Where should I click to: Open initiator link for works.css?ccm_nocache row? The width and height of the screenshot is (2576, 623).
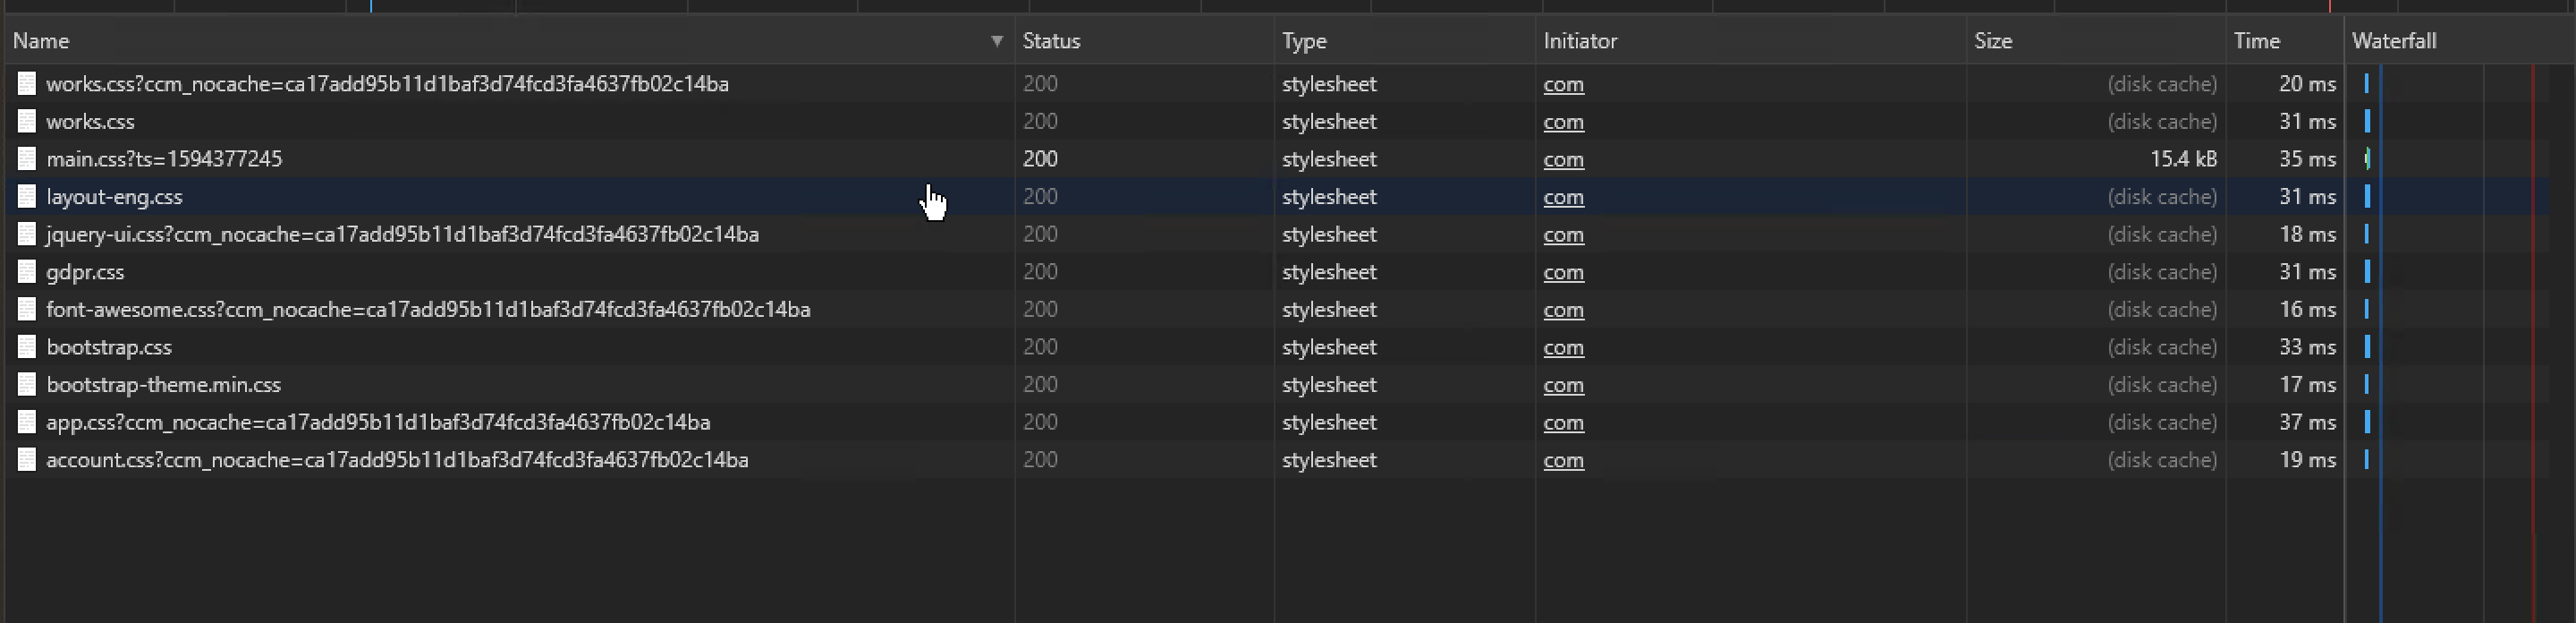1563,84
